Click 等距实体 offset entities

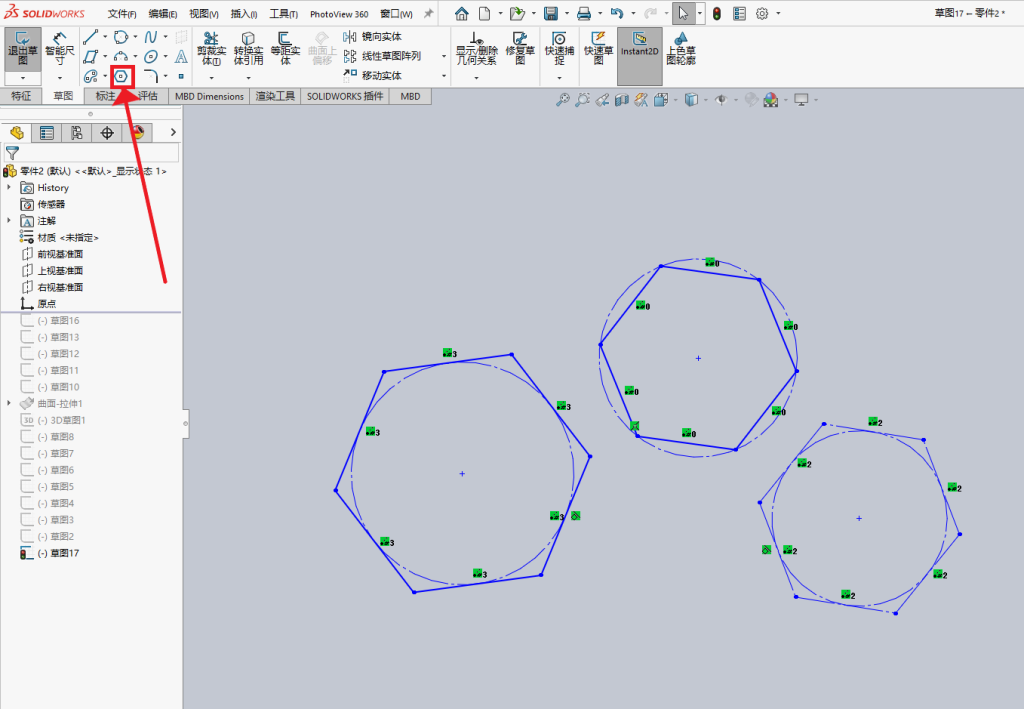coord(285,49)
